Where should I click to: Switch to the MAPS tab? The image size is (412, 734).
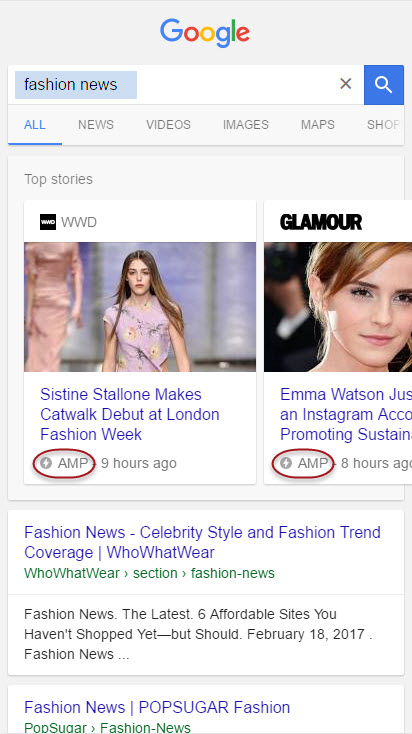pos(318,125)
